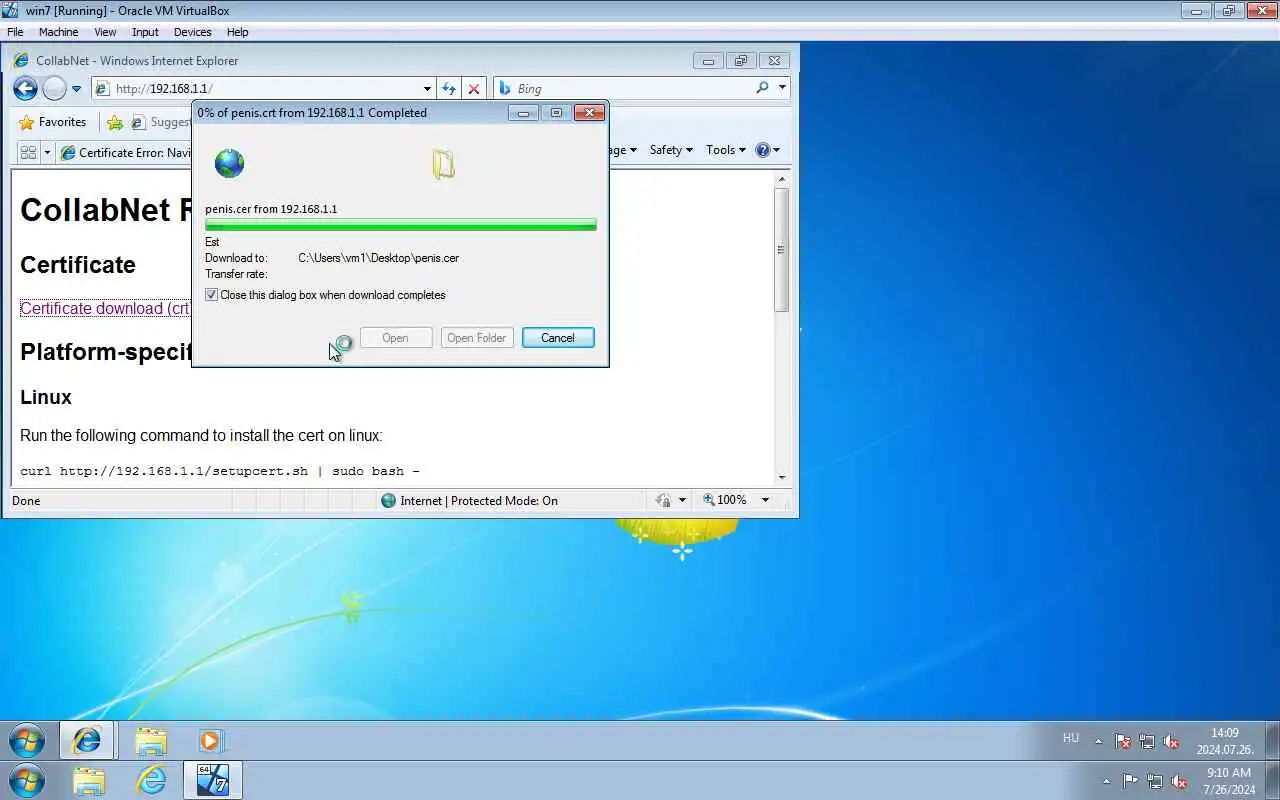Viewport: 1280px width, 800px height.
Task: Click the guest clock showing 14:09
Action: (1224, 741)
